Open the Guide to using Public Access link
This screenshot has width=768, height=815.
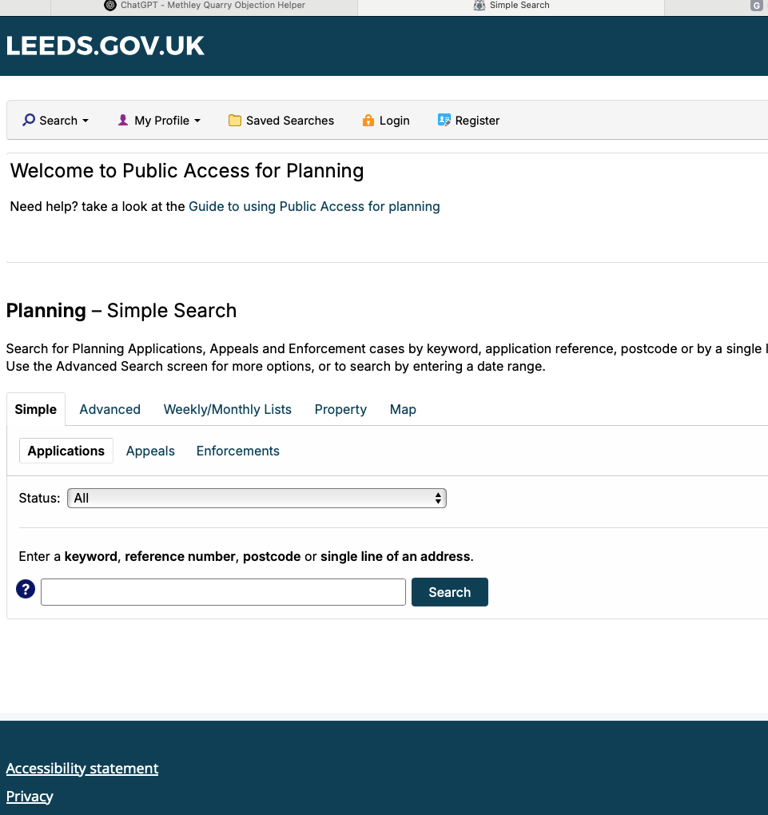tap(314, 206)
